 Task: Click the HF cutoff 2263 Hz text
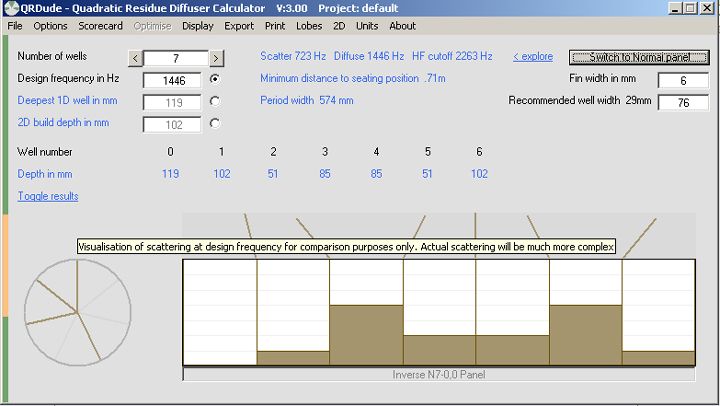coord(452,56)
